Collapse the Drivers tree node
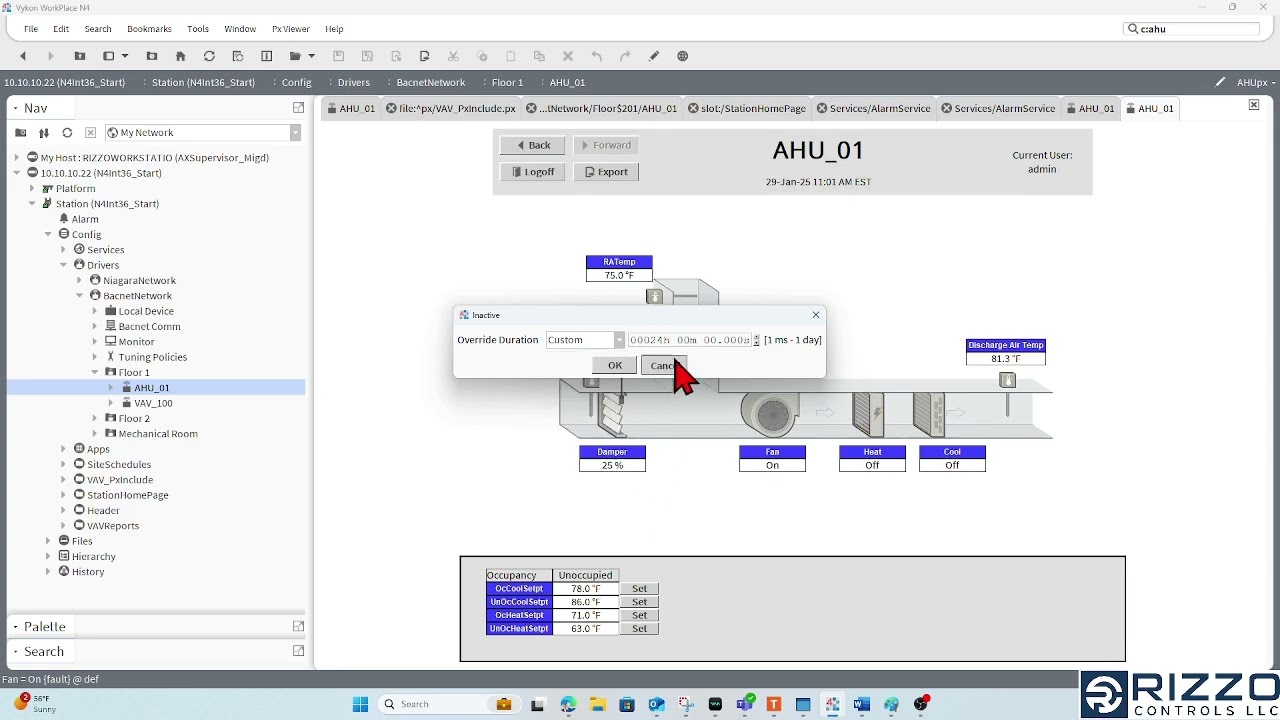Image resolution: width=1280 pixels, height=720 pixels. pos(63,265)
